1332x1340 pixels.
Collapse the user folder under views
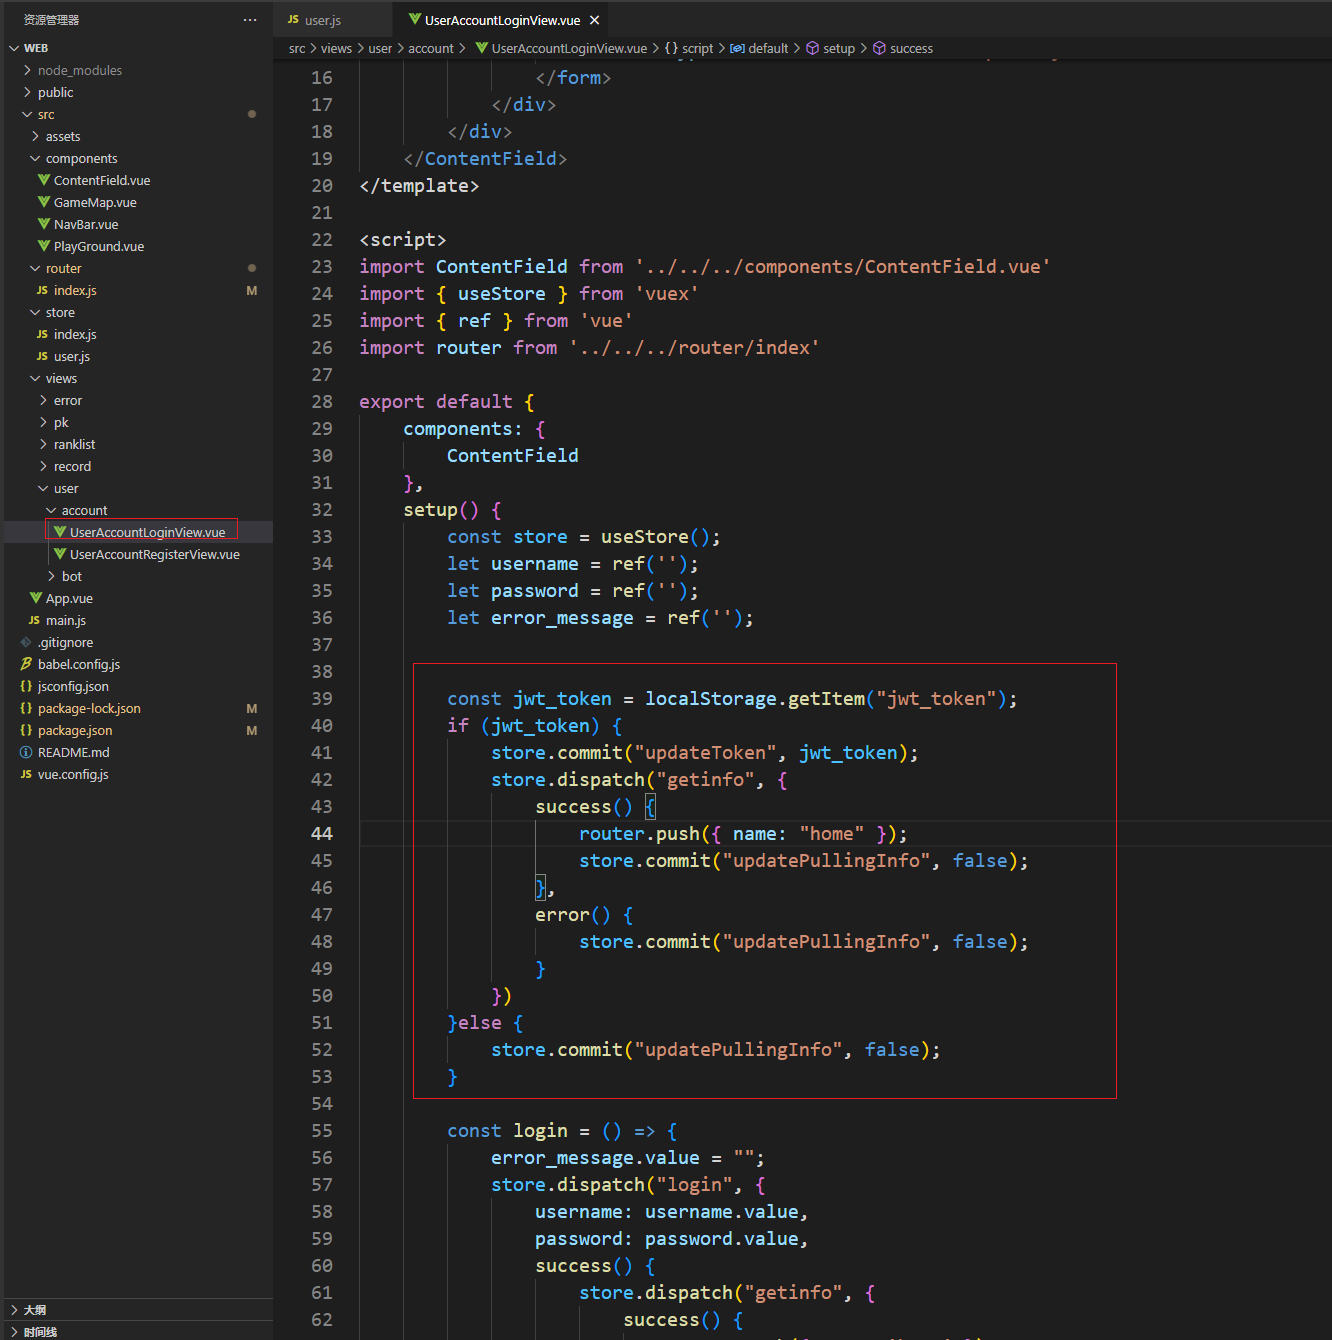(137, 488)
